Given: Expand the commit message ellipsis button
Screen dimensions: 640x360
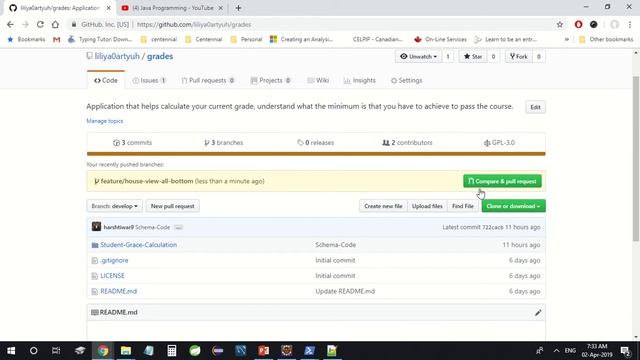Looking at the screenshot, I should coord(178,227).
